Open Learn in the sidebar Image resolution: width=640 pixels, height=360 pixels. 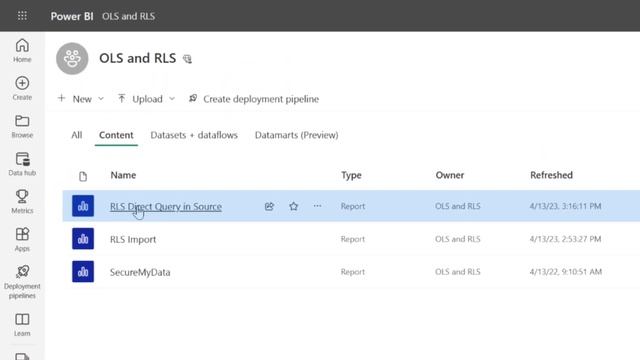pos(22,324)
